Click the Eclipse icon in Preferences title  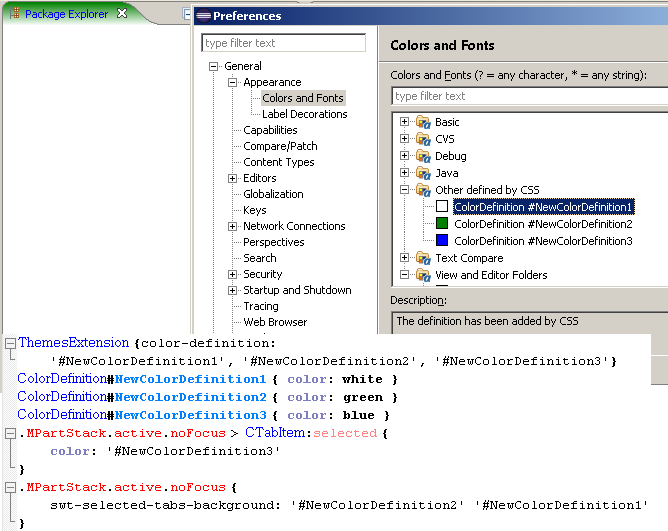(203, 16)
